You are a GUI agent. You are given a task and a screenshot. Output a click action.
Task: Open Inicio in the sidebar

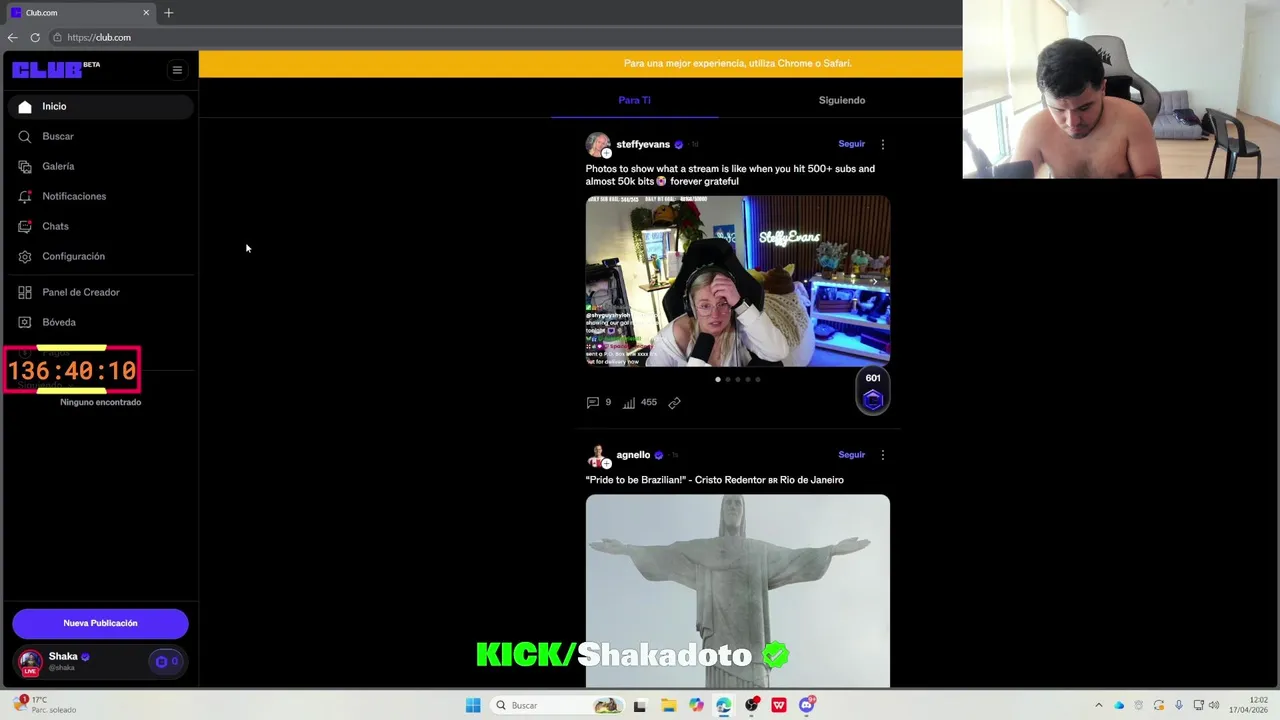click(x=100, y=106)
